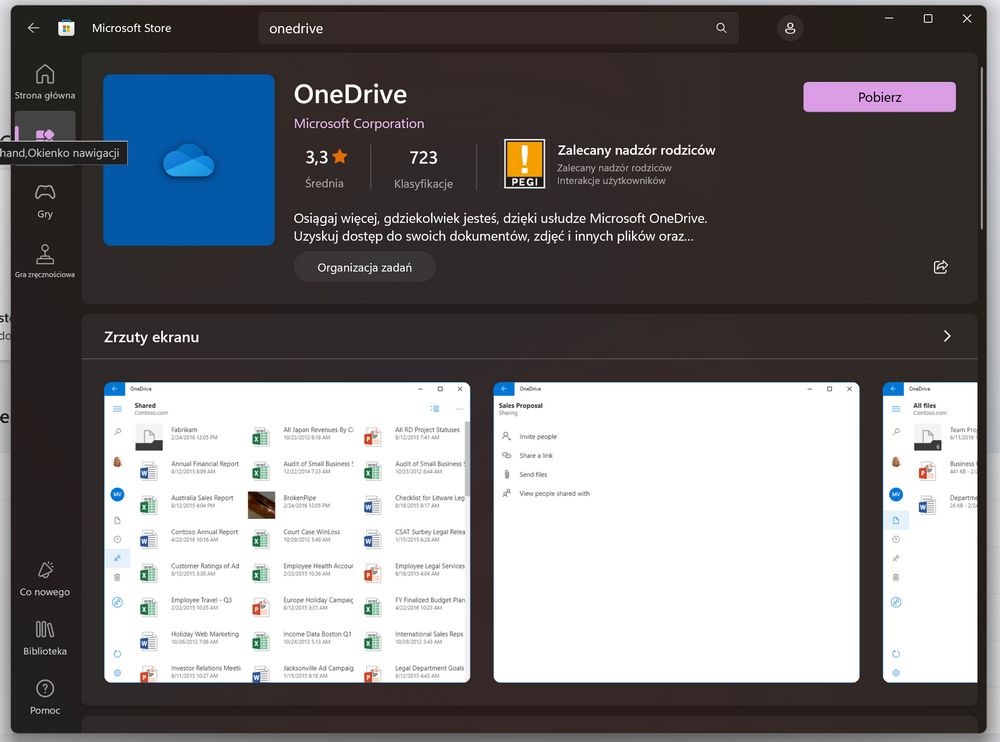Click the Organizacja zadań category chip

365,267
